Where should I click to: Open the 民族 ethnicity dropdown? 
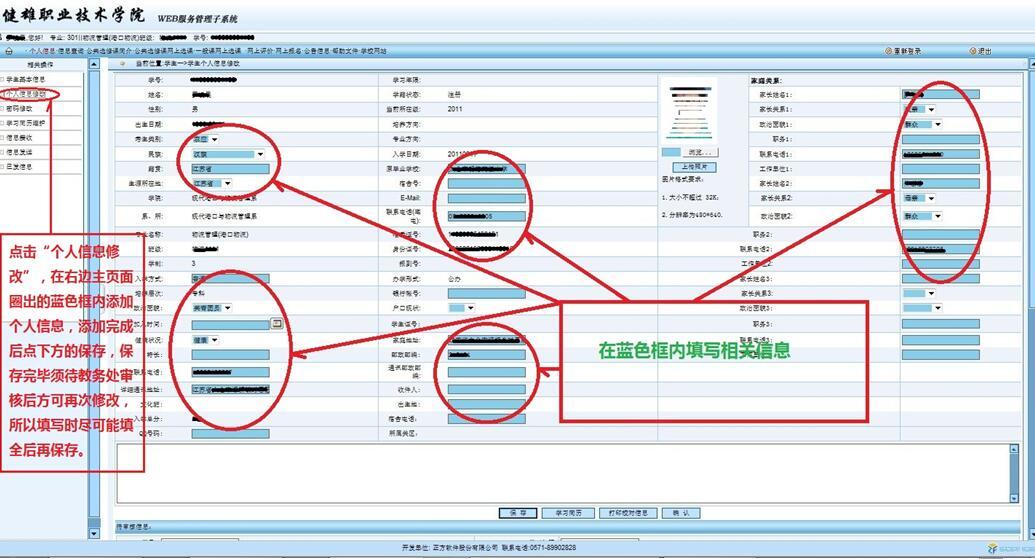[x=260, y=155]
